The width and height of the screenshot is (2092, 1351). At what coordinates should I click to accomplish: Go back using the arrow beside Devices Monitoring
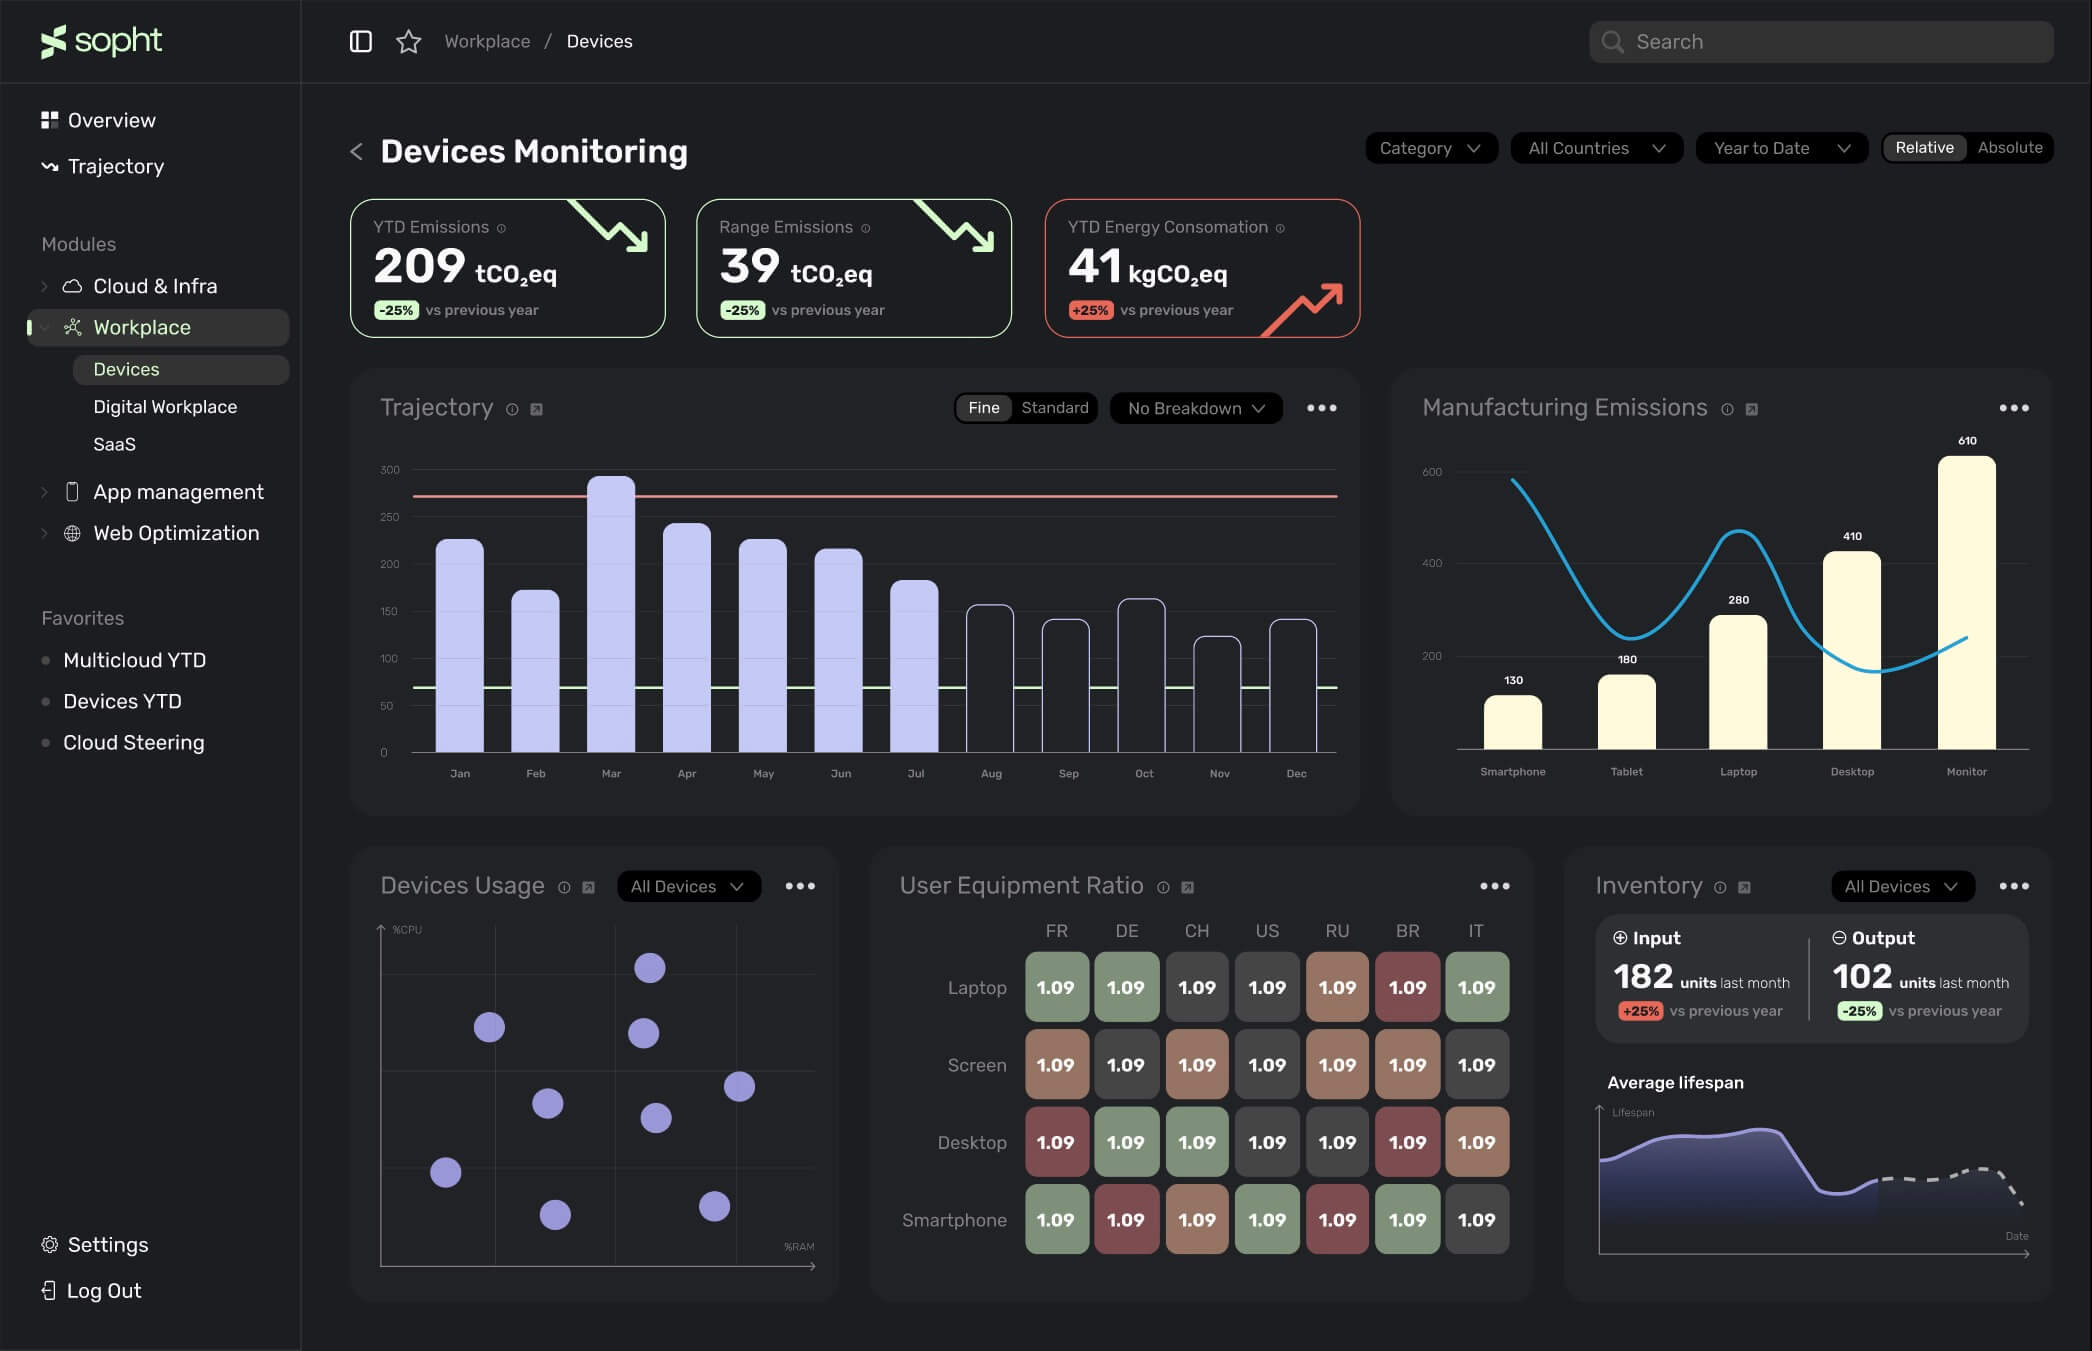pos(356,151)
